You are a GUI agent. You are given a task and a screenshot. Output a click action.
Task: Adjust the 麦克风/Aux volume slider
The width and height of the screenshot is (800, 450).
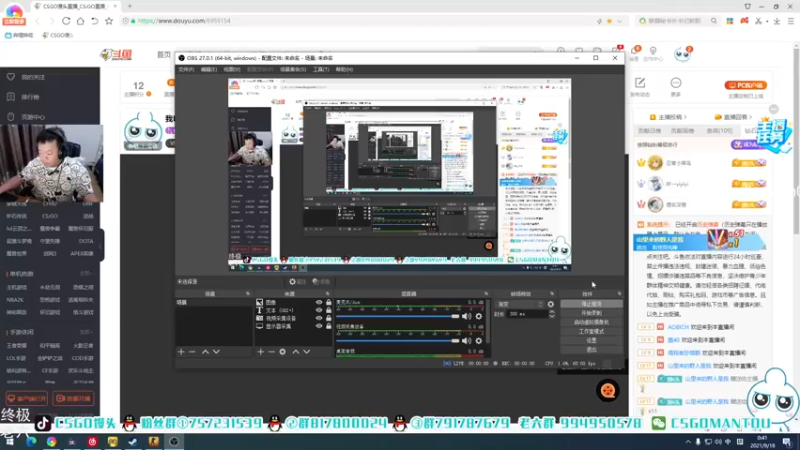point(398,316)
